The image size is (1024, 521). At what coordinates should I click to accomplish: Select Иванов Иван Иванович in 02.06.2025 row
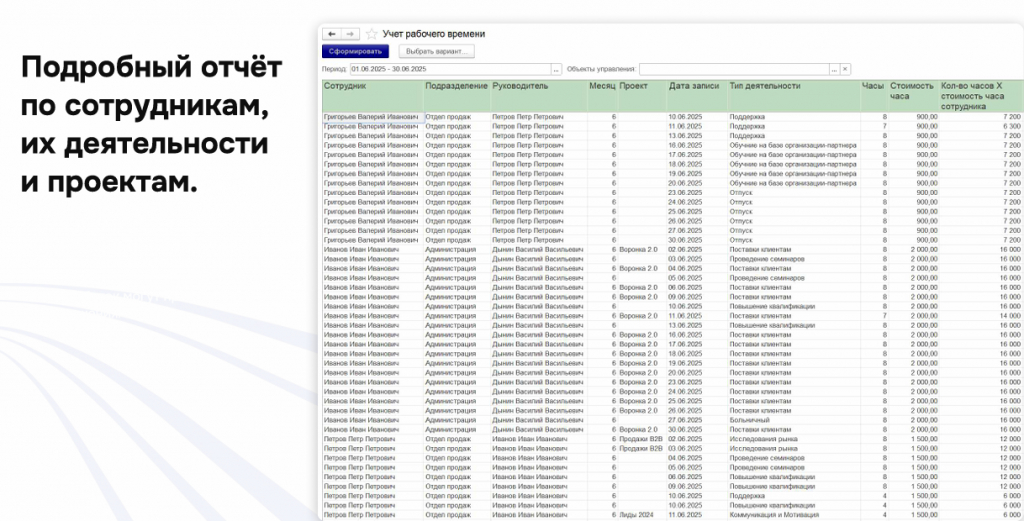[x=361, y=249]
